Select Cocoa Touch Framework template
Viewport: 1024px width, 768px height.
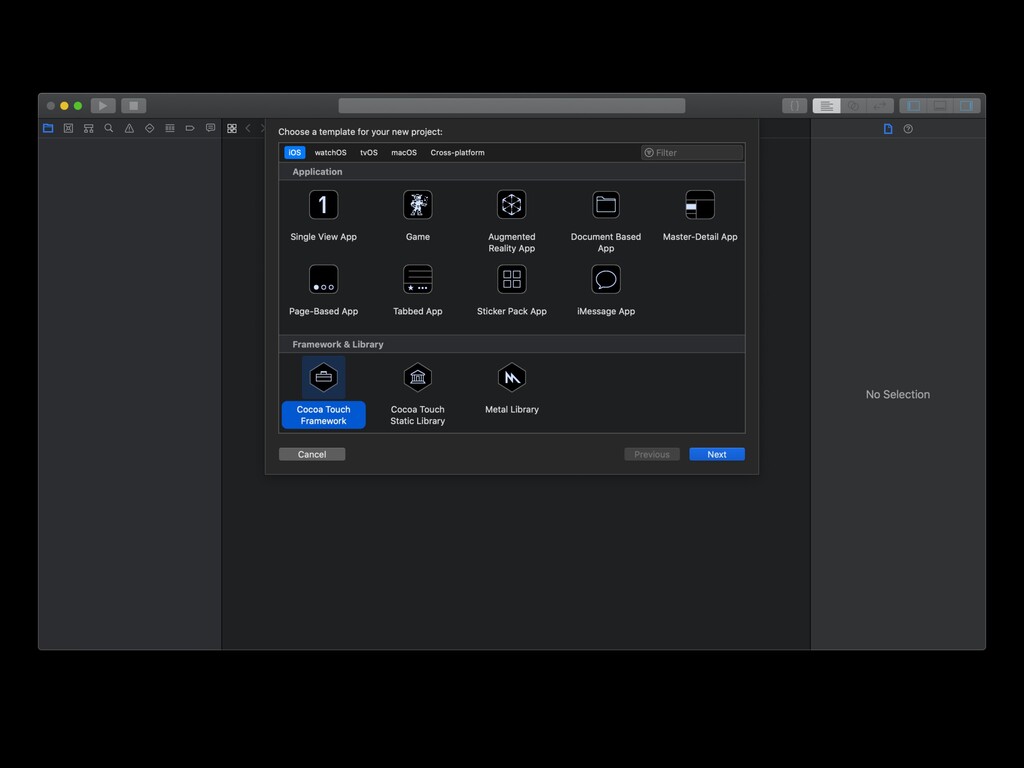click(x=323, y=394)
